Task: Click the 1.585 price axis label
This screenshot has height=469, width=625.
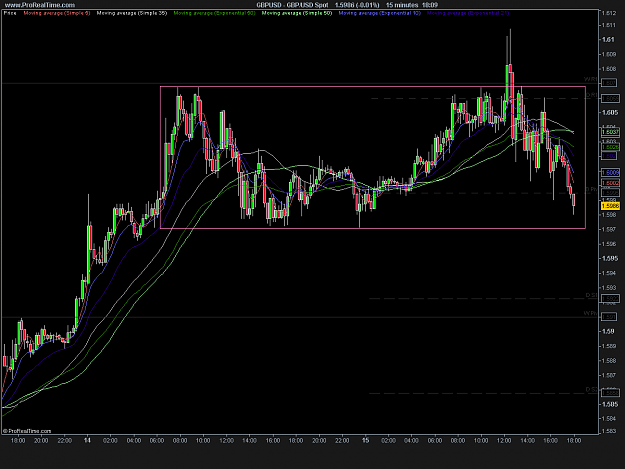Action: click(609, 404)
